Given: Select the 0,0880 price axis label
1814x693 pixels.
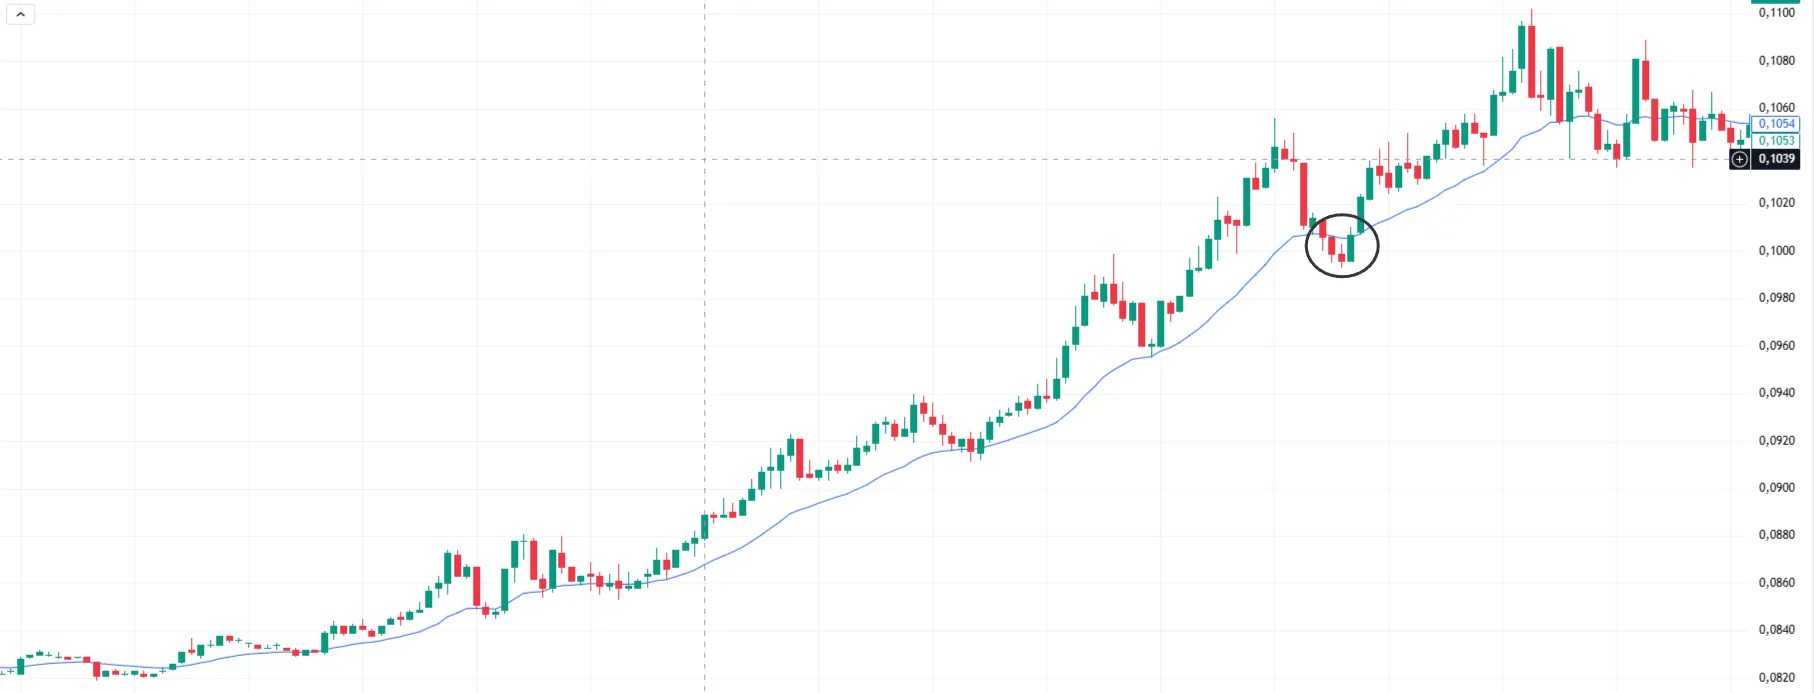Looking at the screenshot, I should [1776, 535].
